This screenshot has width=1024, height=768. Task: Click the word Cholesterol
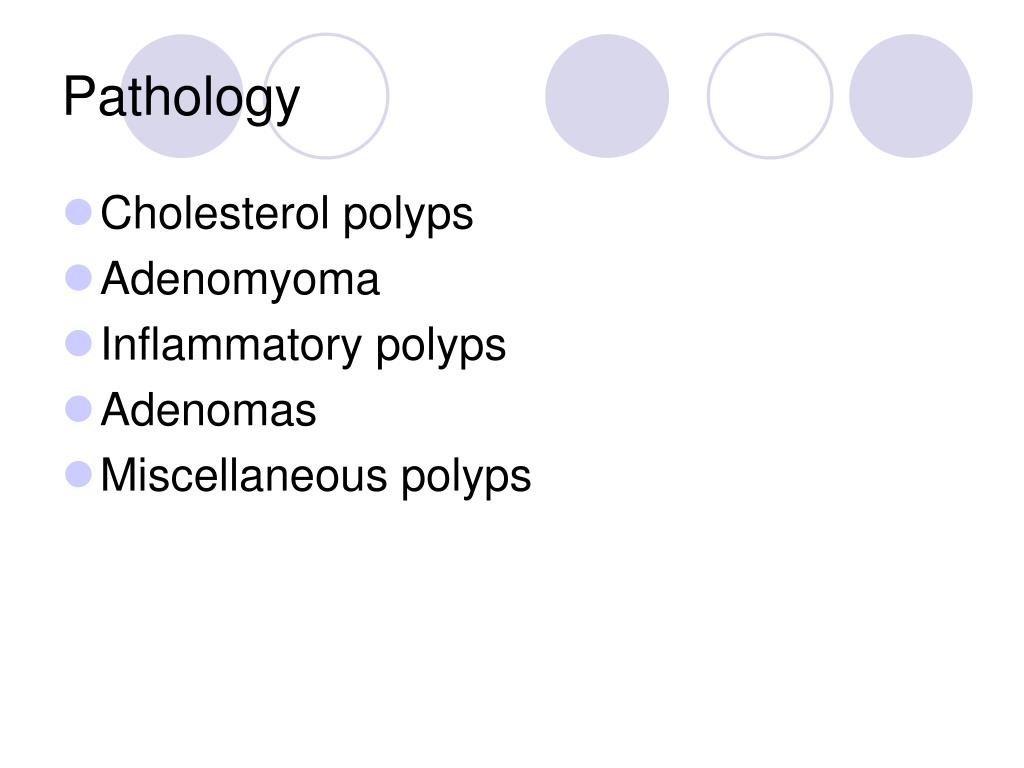[x=215, y=213]
